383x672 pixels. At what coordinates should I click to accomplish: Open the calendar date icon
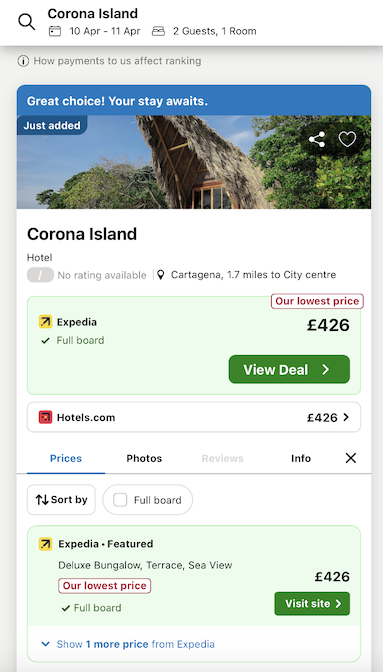55,31
